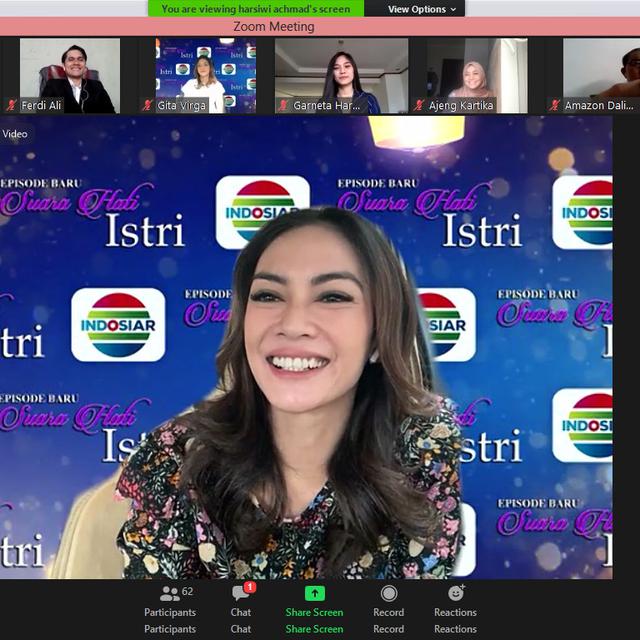Select Garneta Har... video thumbnail
640x640 pixels.
click(x=341, y=76)
